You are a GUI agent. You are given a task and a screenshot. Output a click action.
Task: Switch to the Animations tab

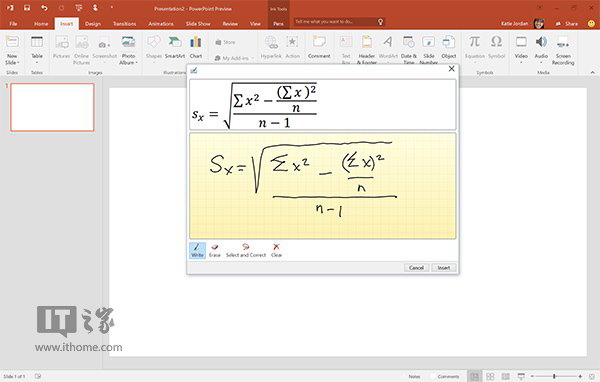[x=161, y=24]
